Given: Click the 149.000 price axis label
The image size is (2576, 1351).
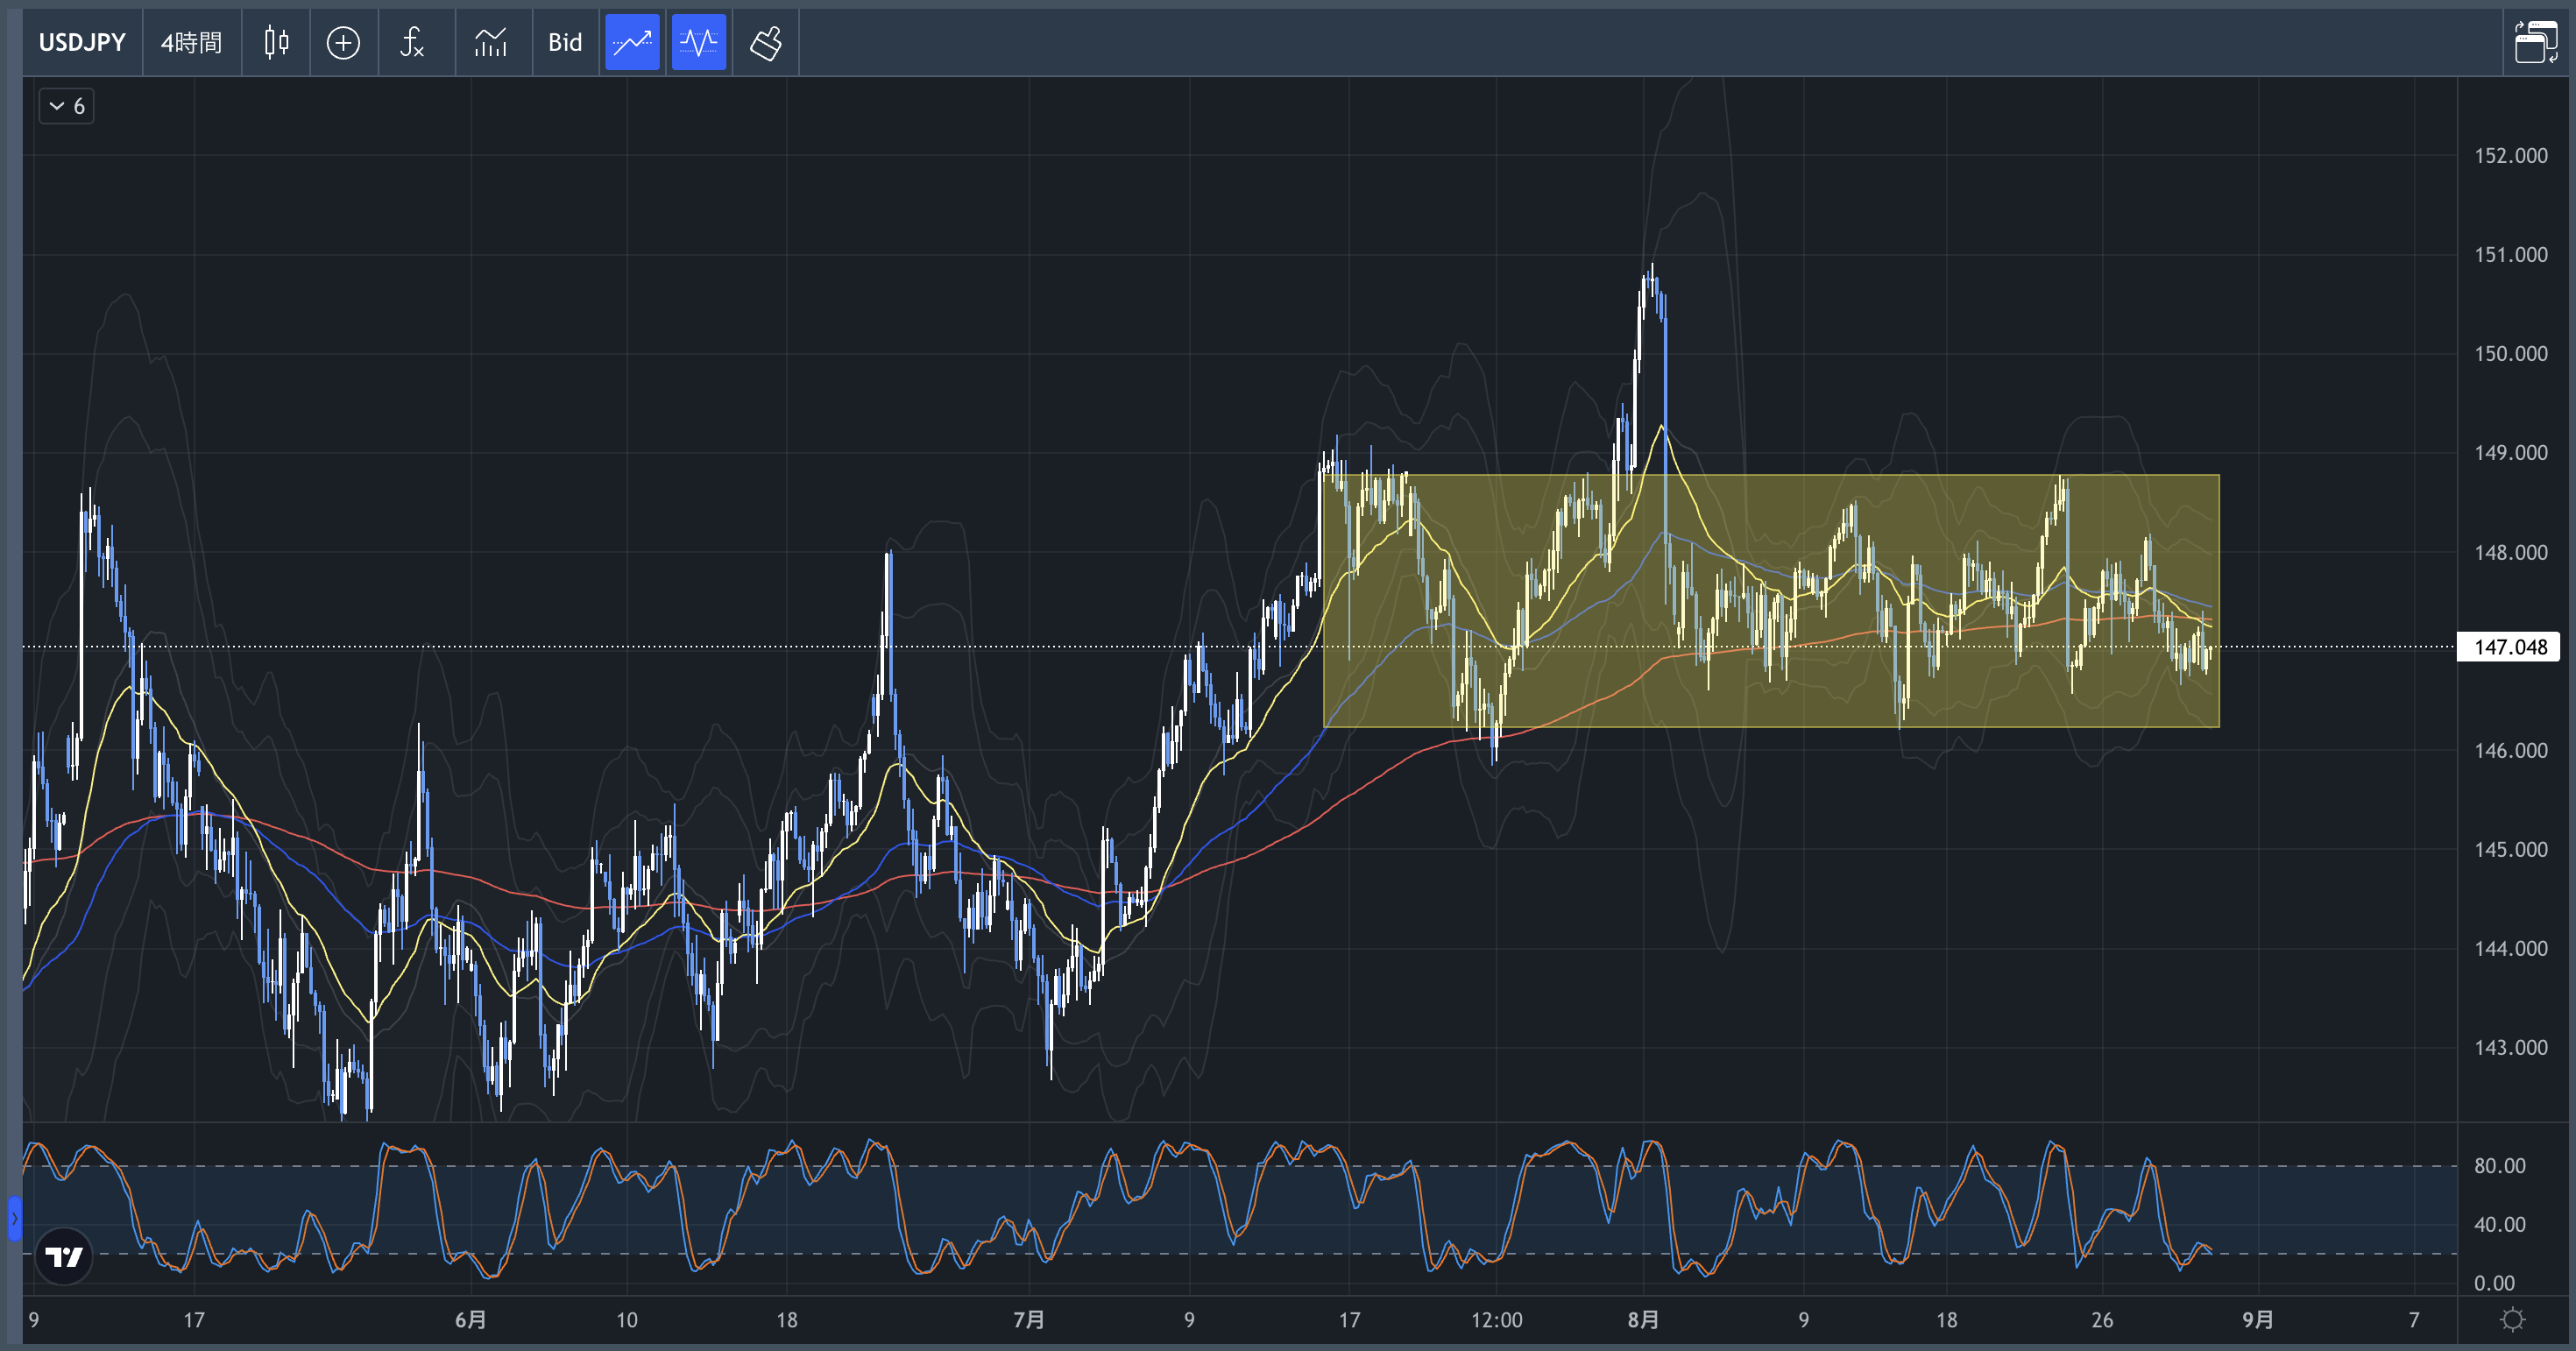Looking at the screenshot, I should pos(2510,452).
